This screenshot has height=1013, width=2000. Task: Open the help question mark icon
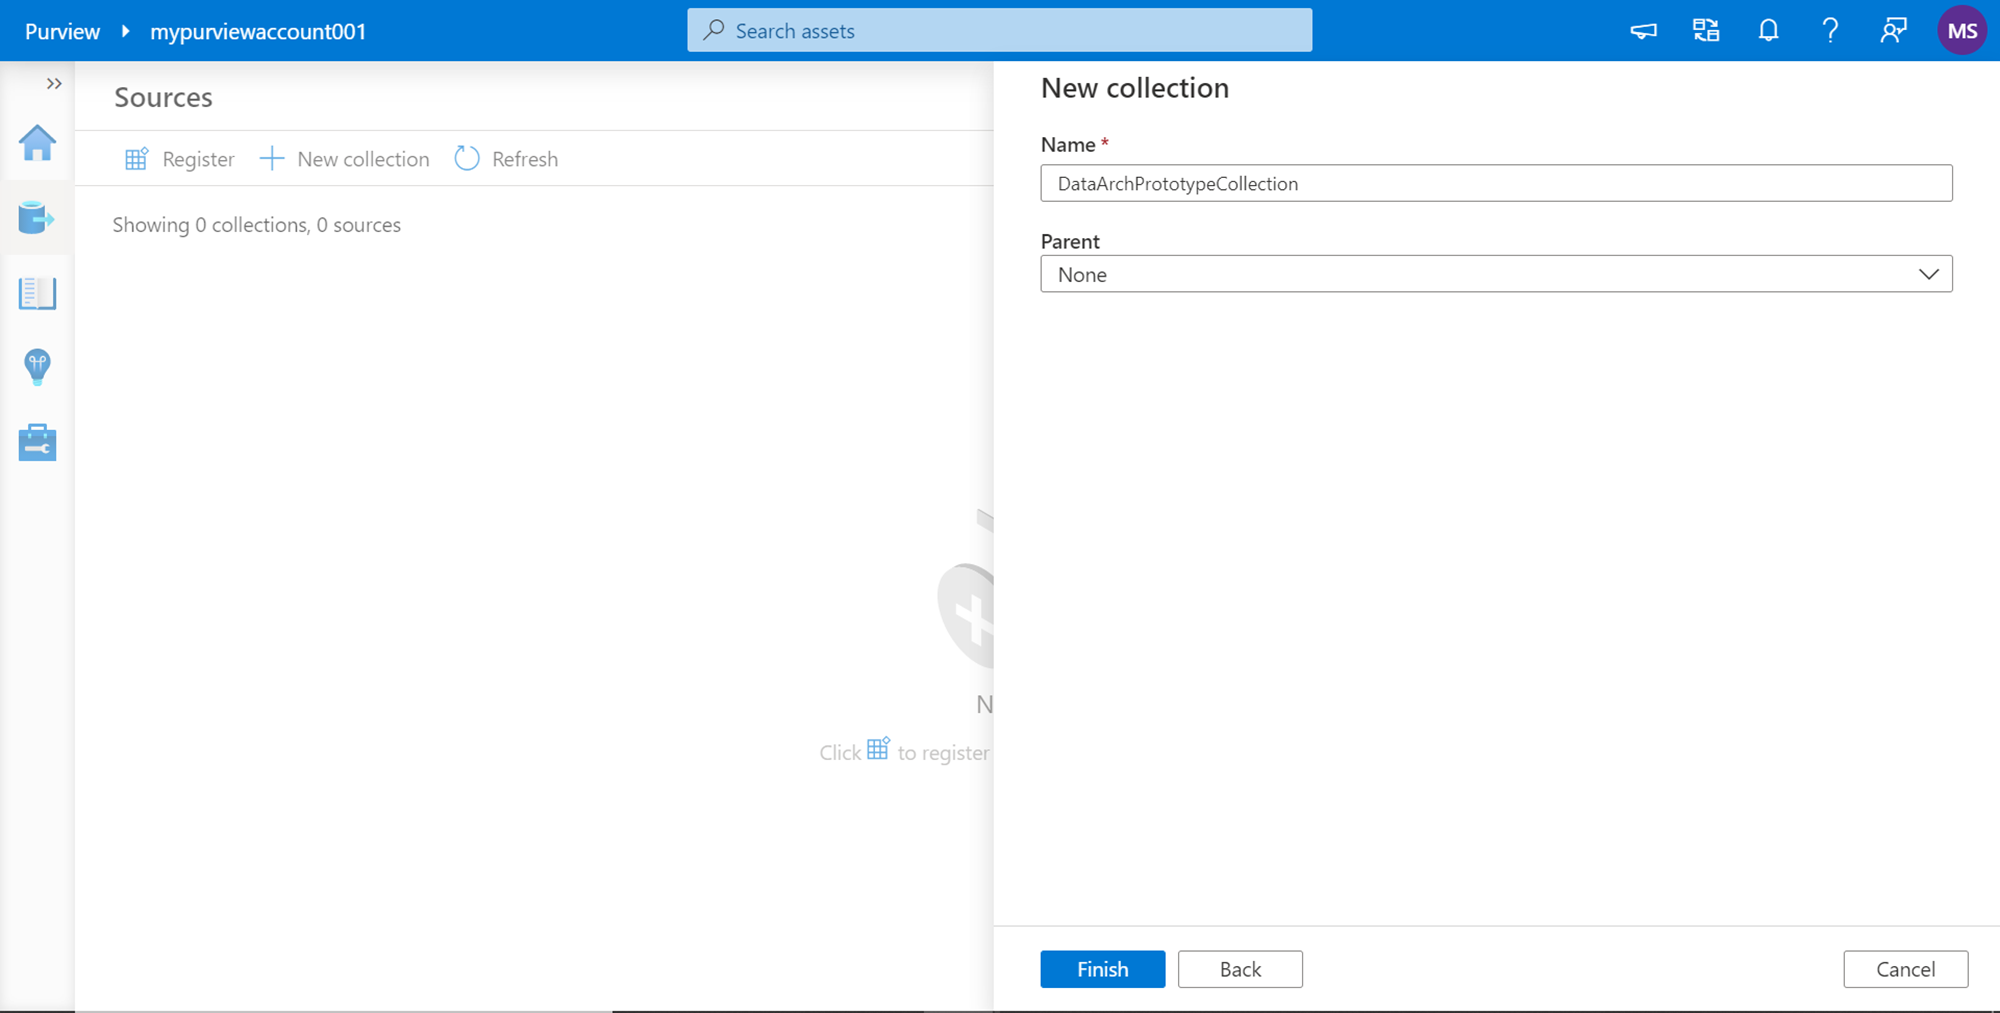pos(1830,31)
